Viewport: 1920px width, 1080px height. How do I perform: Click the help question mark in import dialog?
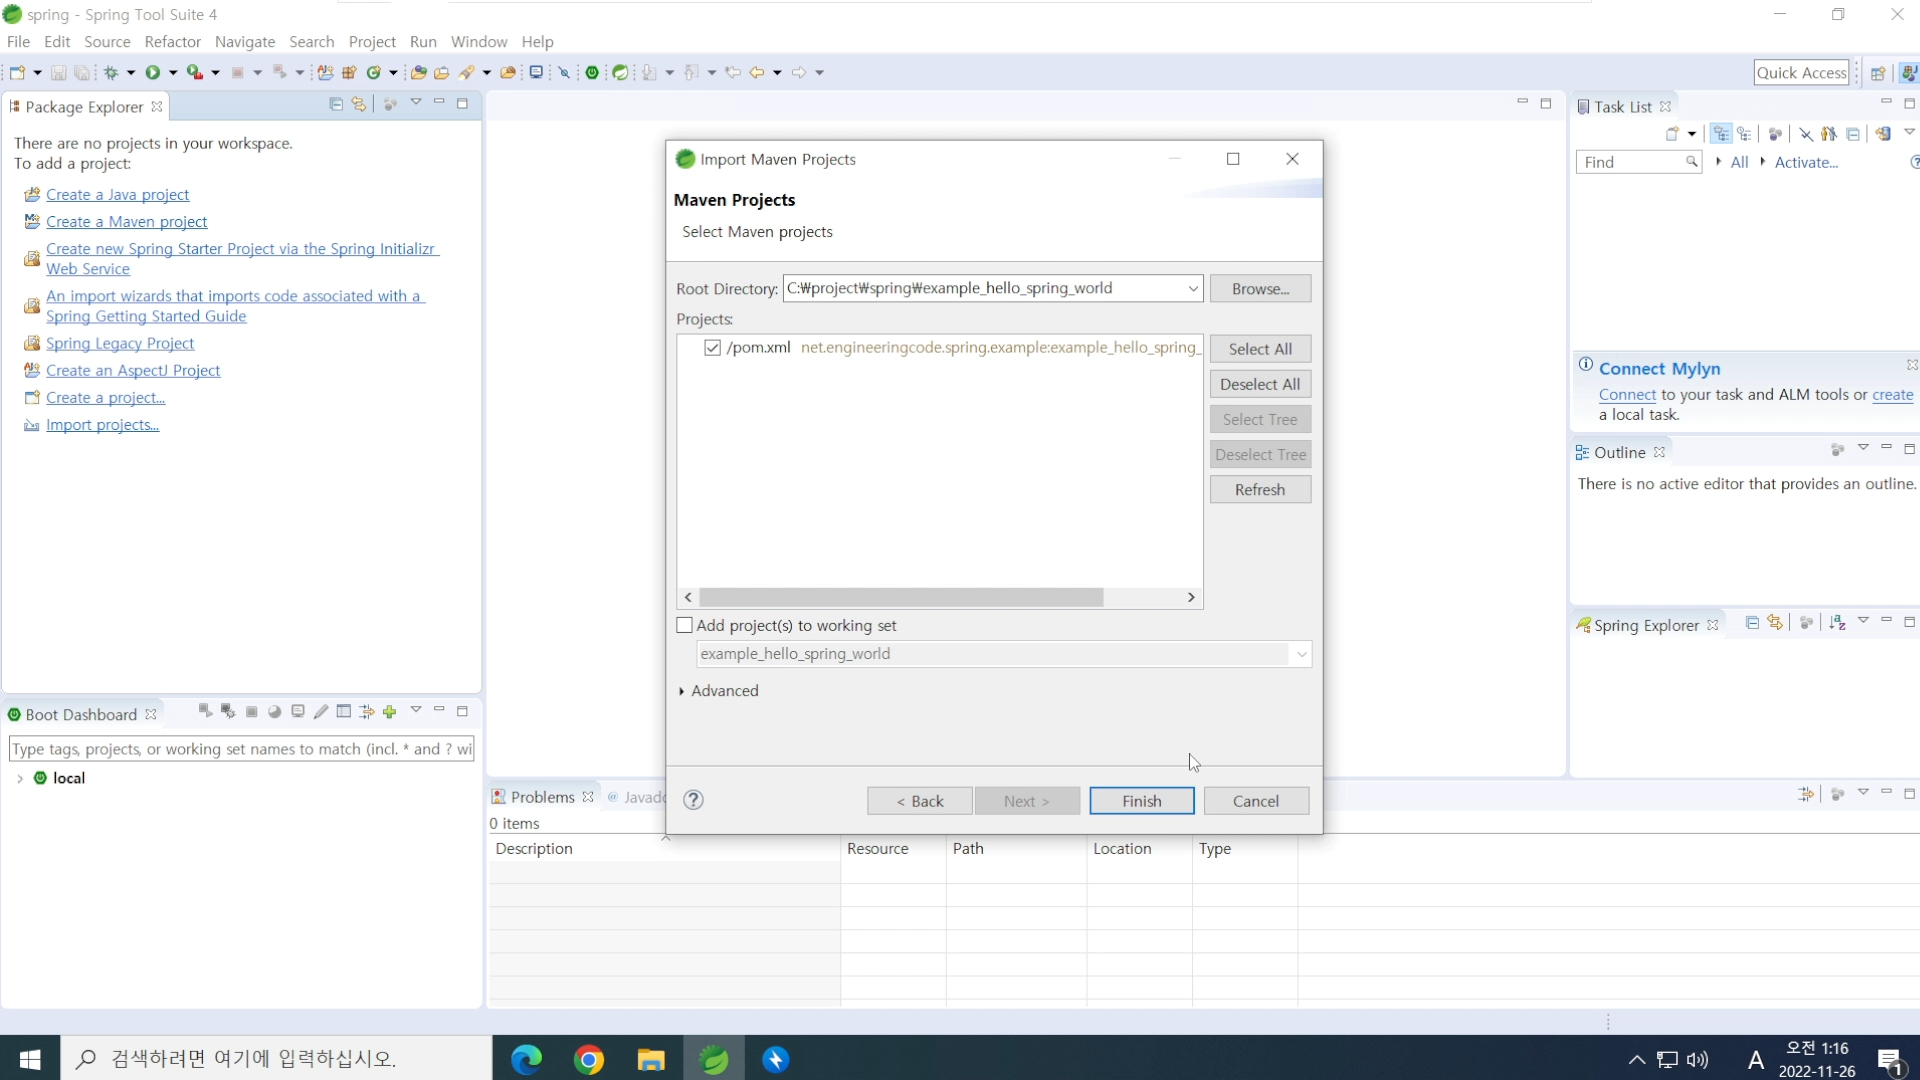pyautogui.click(x=693, y=800)
